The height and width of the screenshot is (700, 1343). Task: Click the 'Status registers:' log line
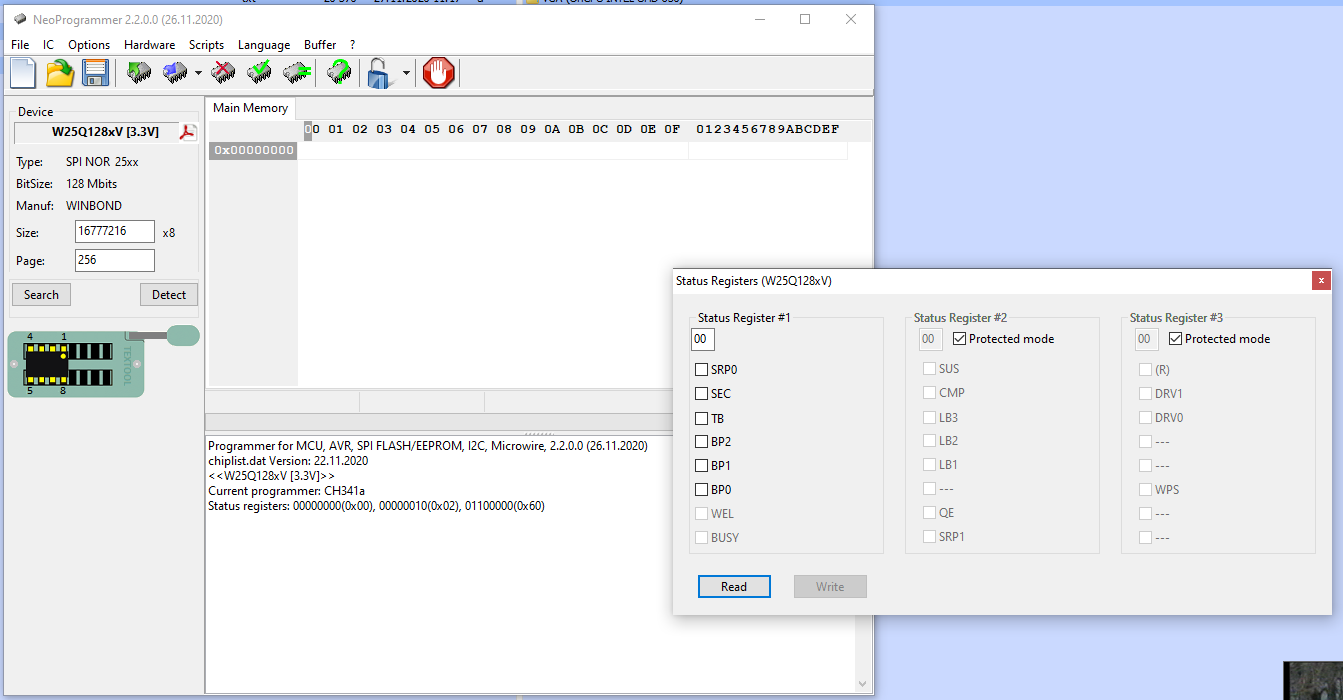(376, 506)
